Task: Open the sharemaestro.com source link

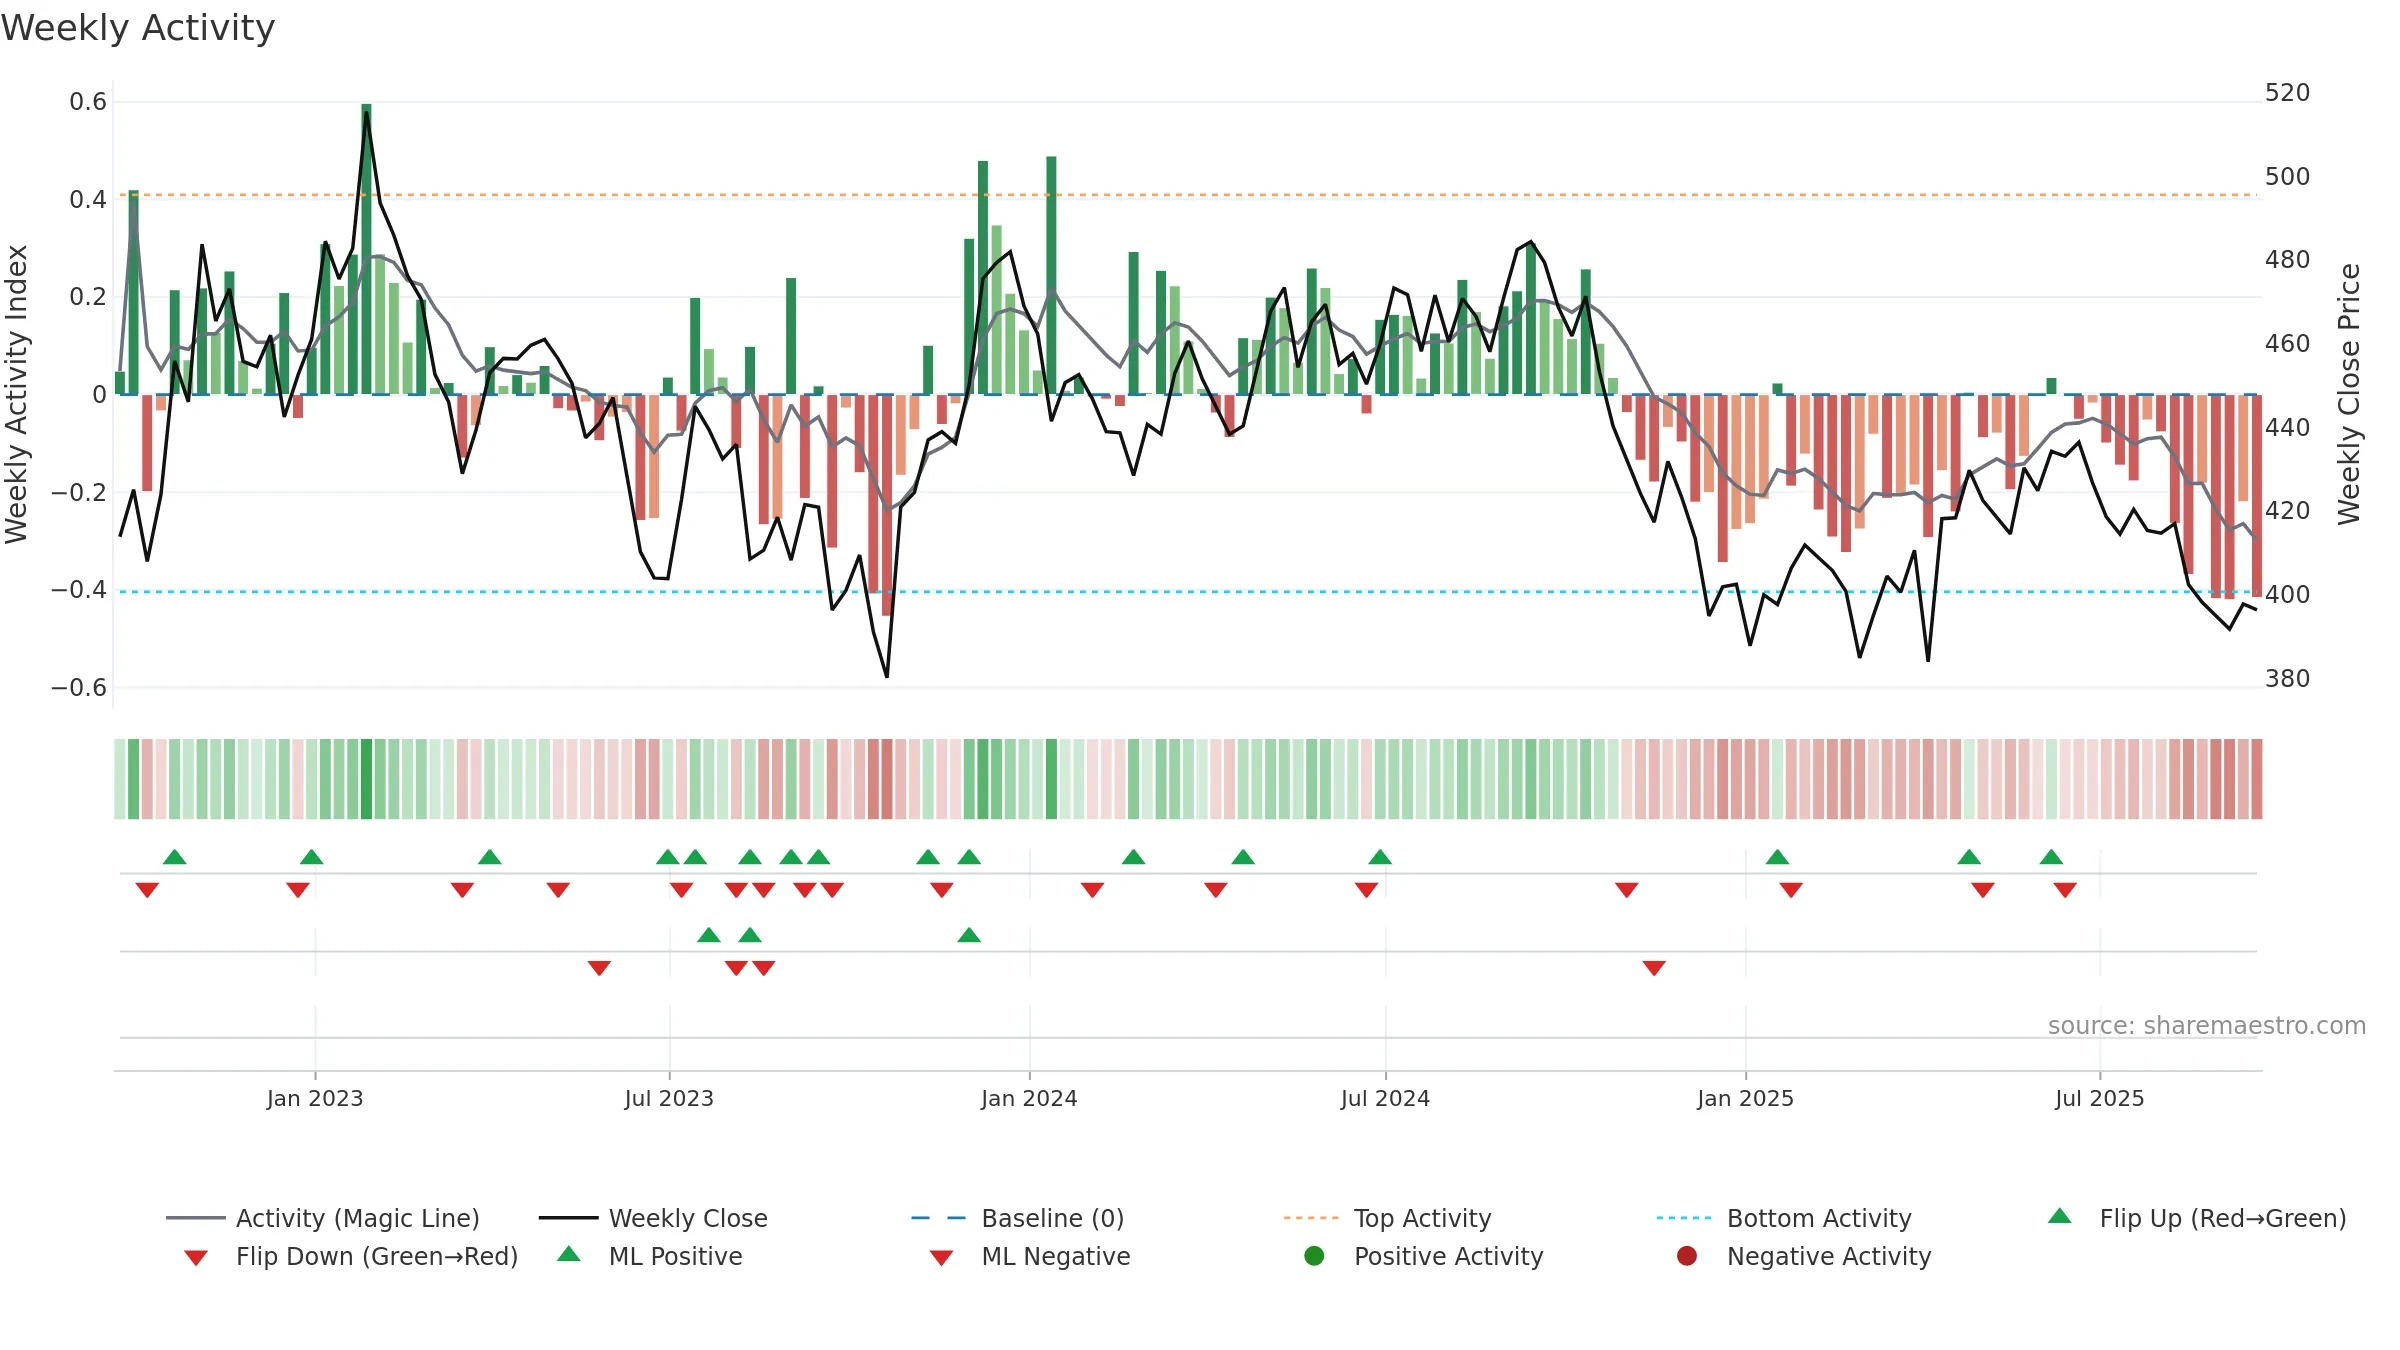Action: click(x=2206, y=1025)
